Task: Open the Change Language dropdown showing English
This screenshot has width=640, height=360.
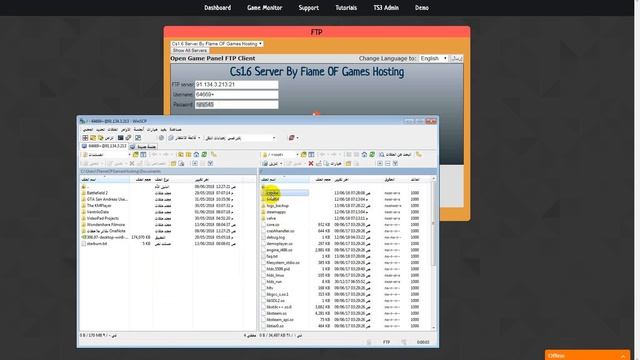Action: pyautogui.click(x=433, y=58)
